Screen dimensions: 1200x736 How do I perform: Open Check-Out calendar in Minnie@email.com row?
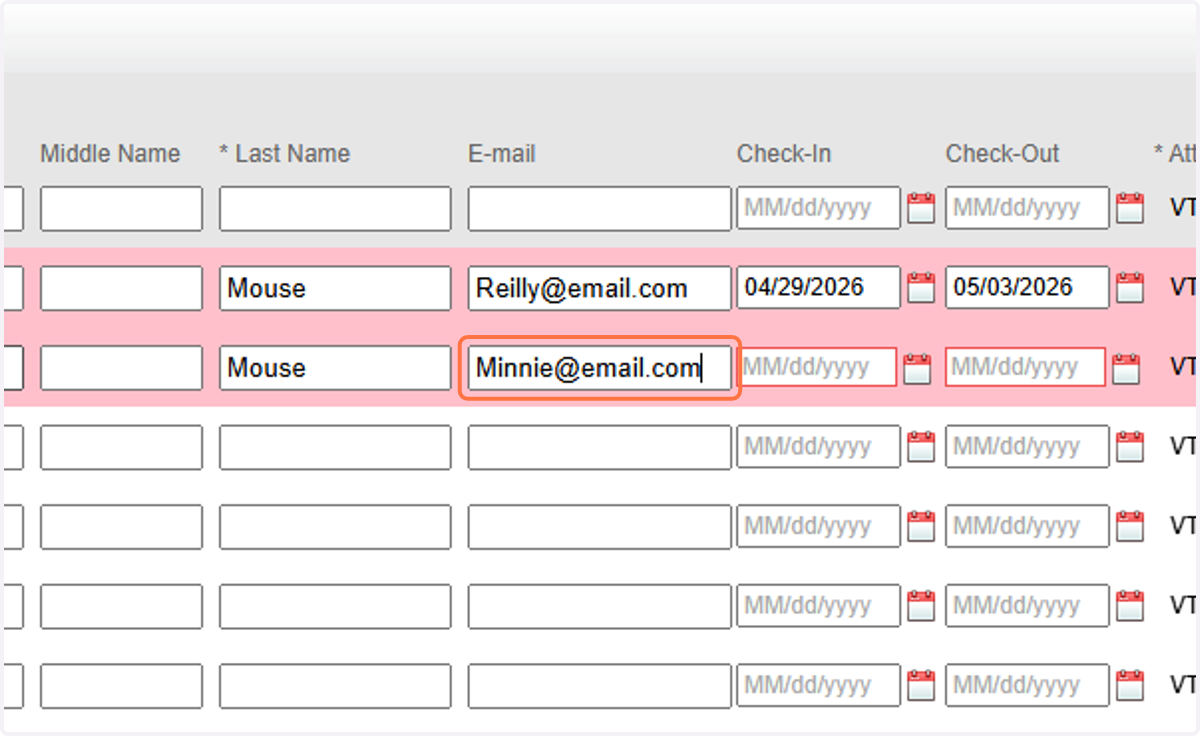click(1126, 368)
